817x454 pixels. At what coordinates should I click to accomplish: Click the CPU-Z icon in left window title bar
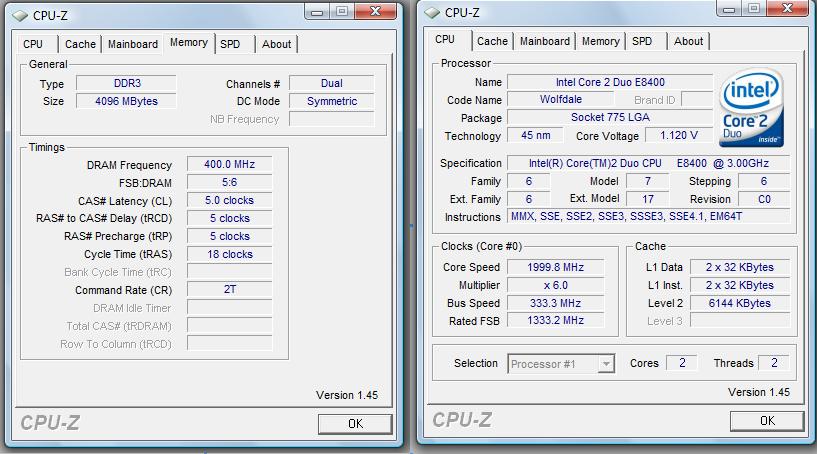coord(20,16)
